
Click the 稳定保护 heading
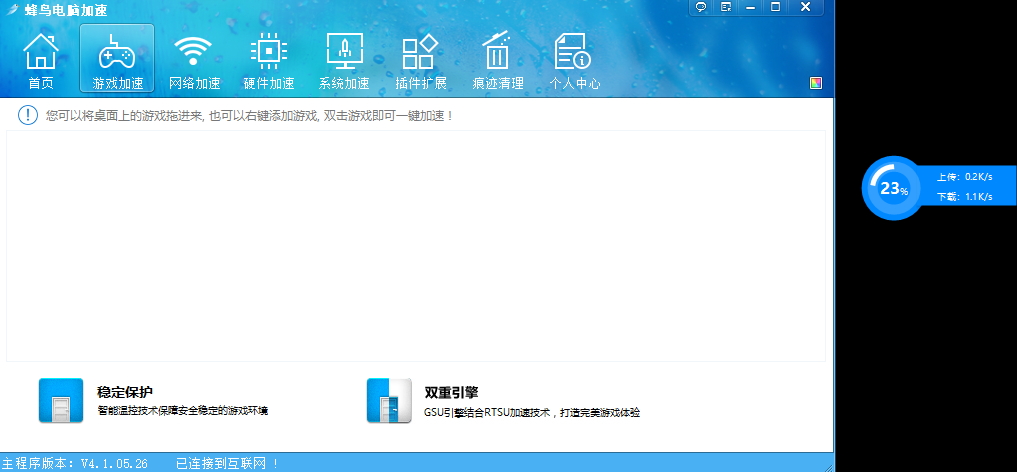[x=125, y=392]
